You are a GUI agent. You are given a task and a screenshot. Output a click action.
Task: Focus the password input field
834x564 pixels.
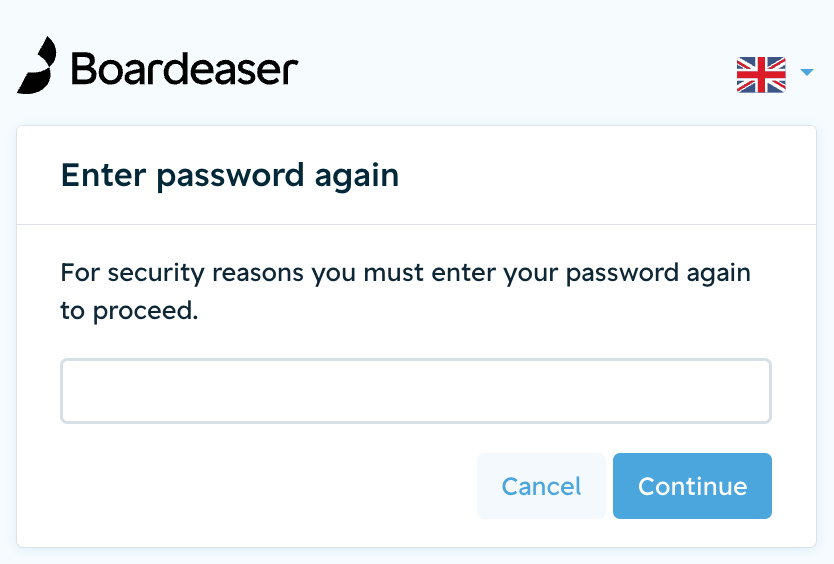coord(416,391)
